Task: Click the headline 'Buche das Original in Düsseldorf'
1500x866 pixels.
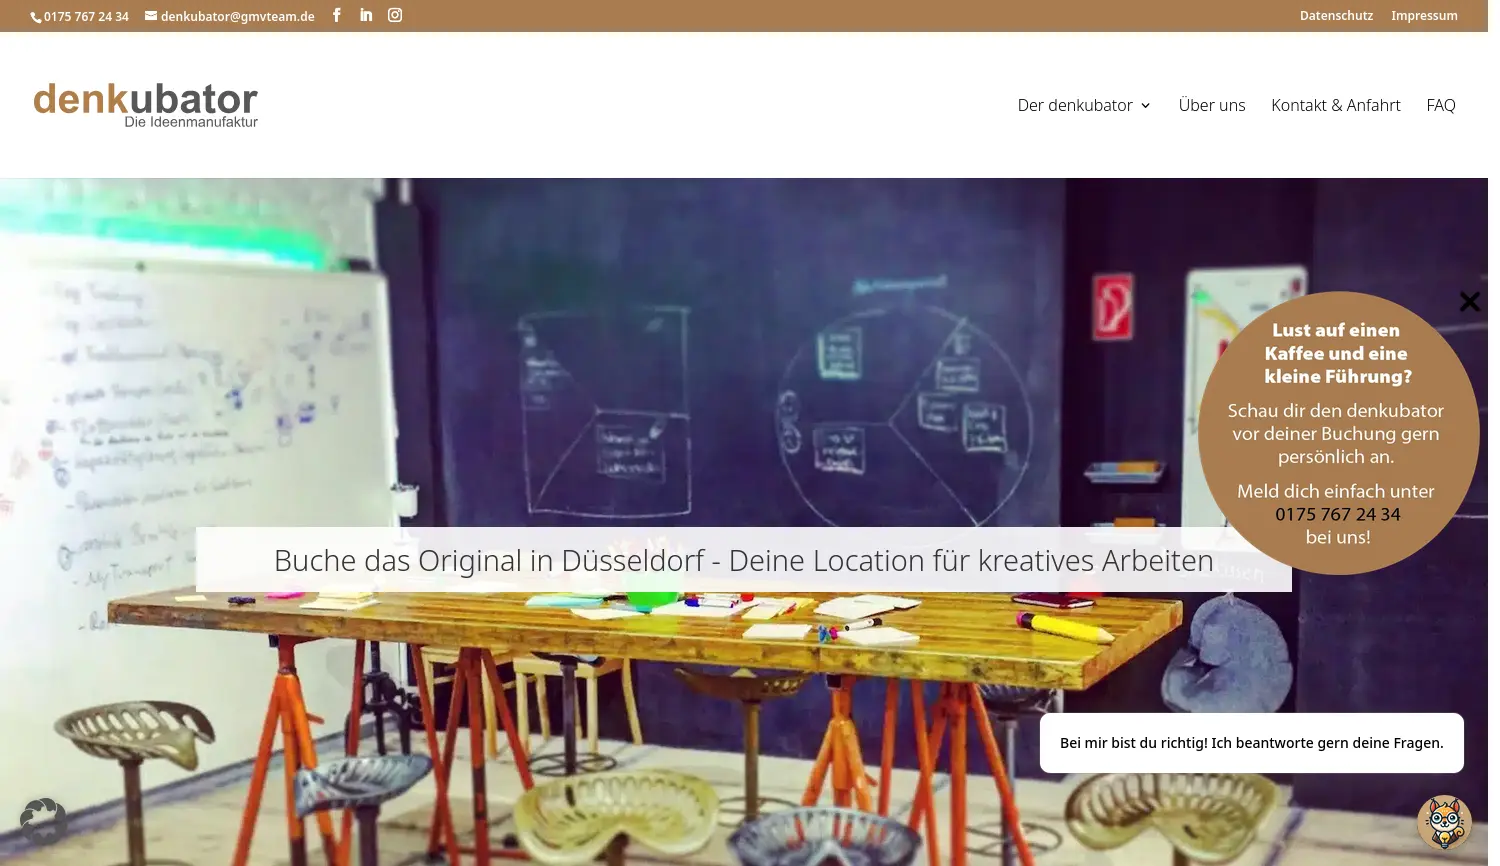Action: (743, 560)
